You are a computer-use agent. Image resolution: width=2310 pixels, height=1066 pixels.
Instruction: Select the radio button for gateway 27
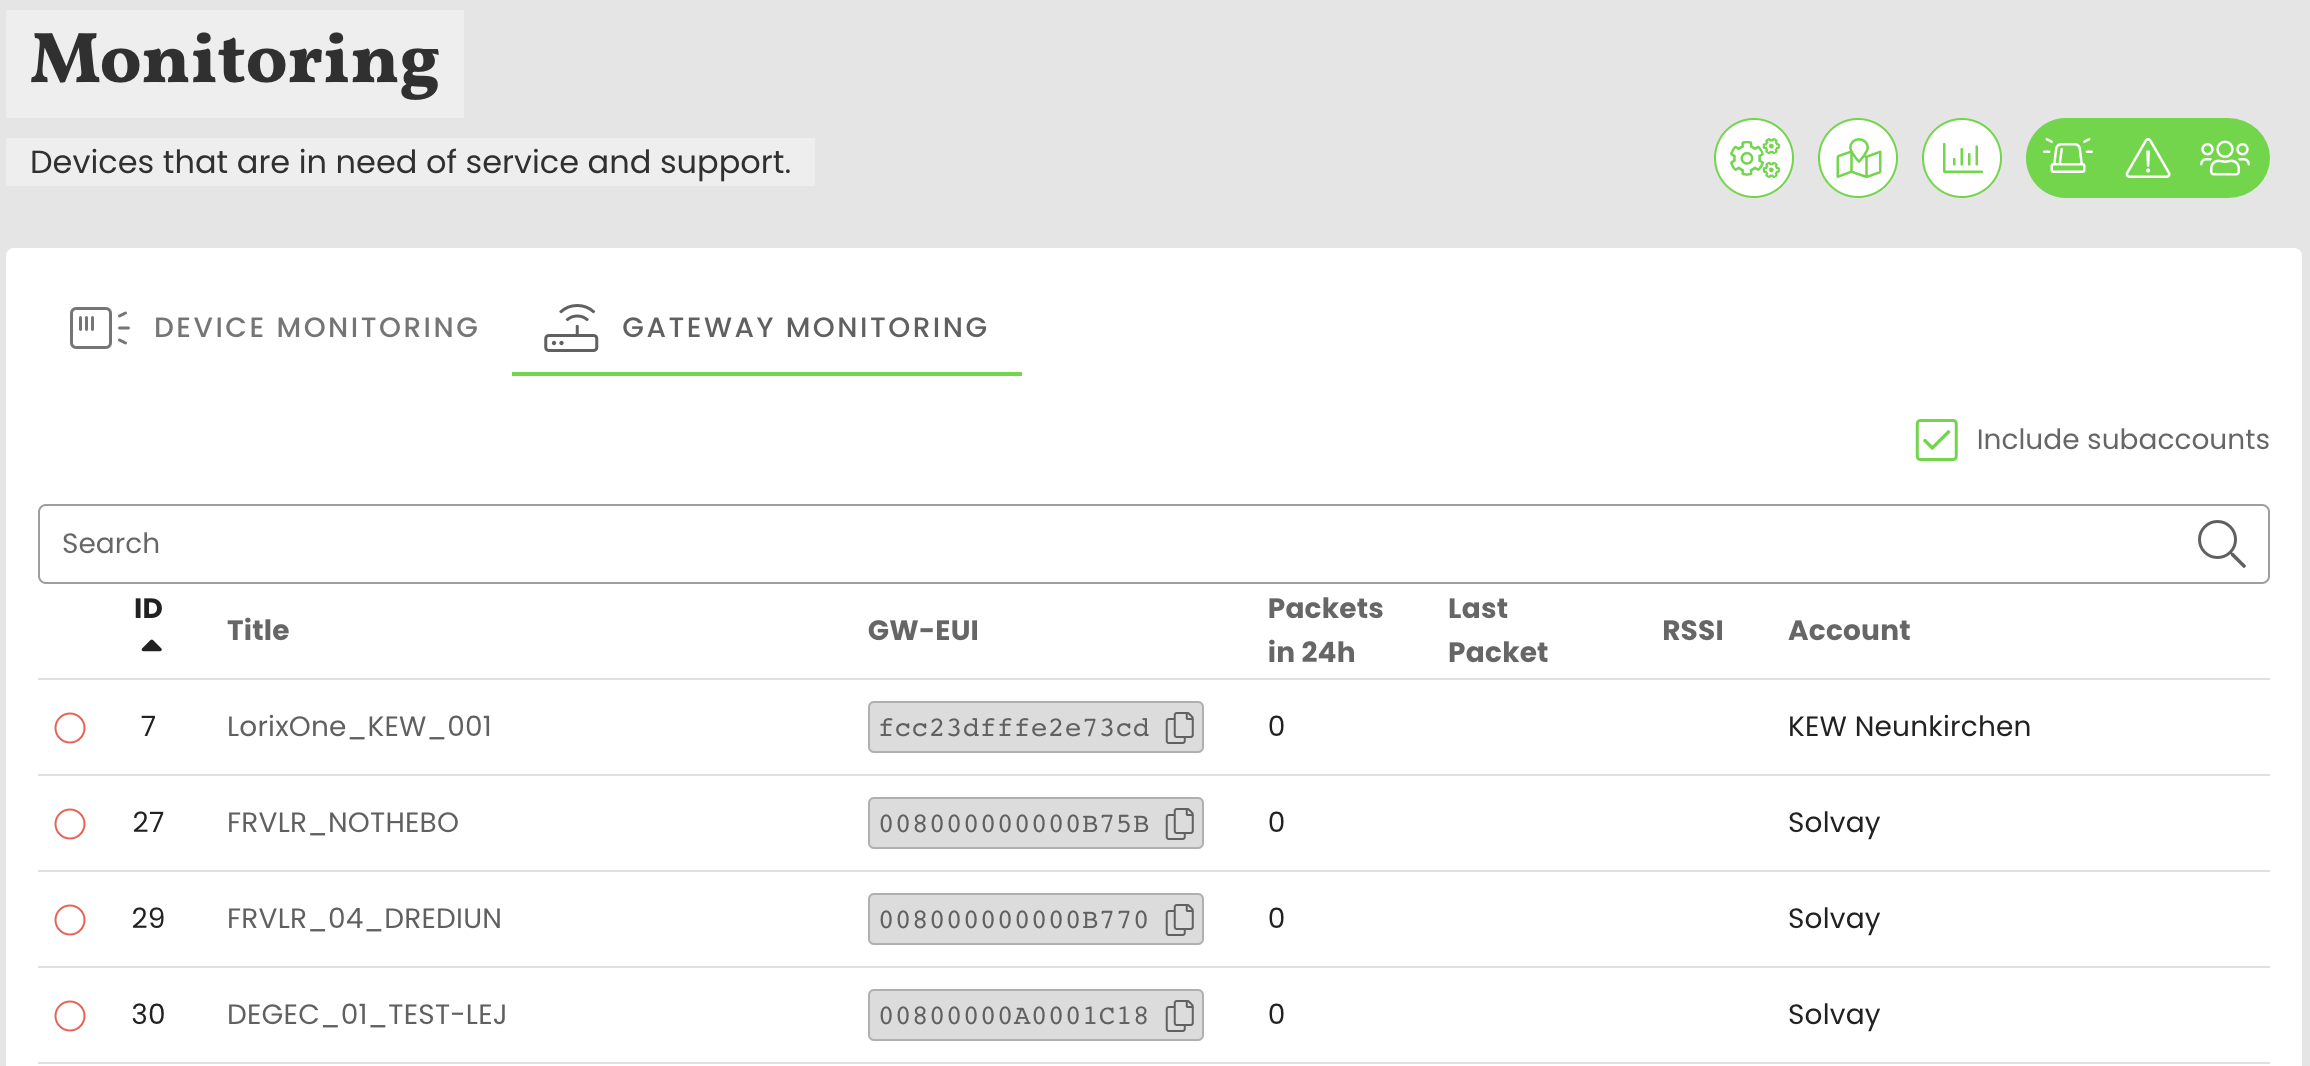pos(70,823)
